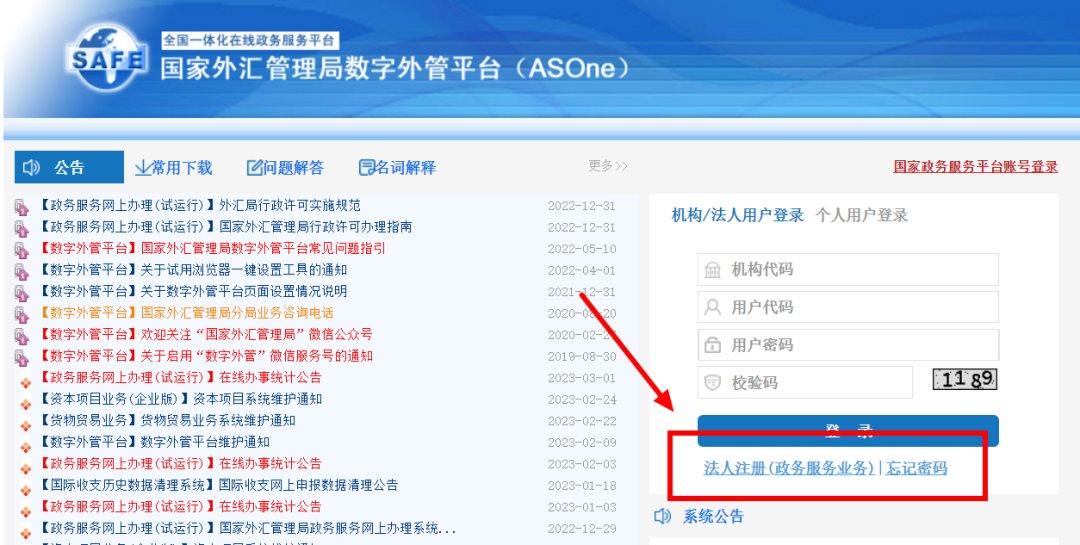
Task: Click pinned icon beside 微信服务号的通知 announcement
Action: click(21, 357)
